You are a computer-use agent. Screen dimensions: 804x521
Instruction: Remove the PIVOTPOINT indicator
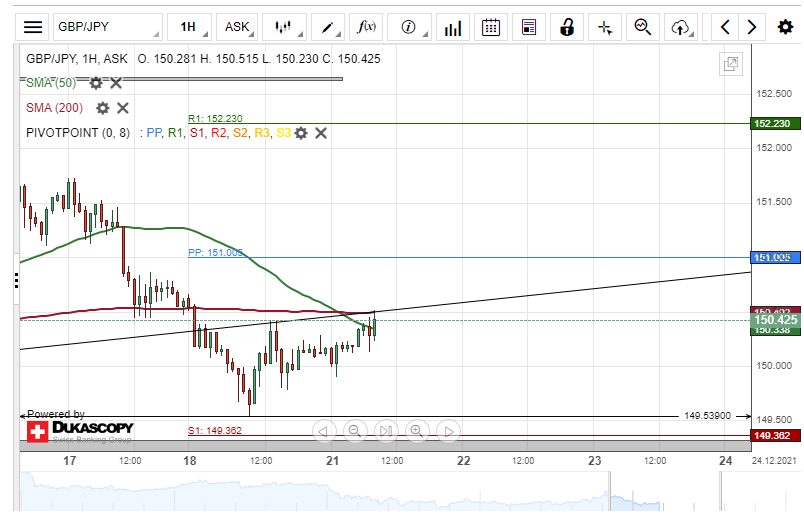[x=321, y=133]
